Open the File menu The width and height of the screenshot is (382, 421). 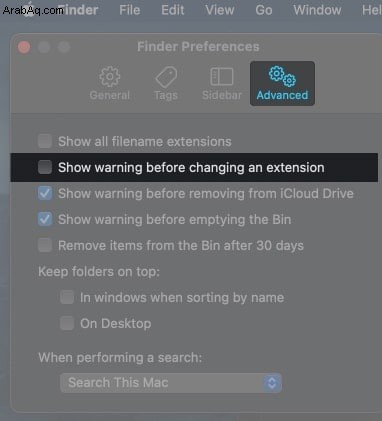(130, 10)
